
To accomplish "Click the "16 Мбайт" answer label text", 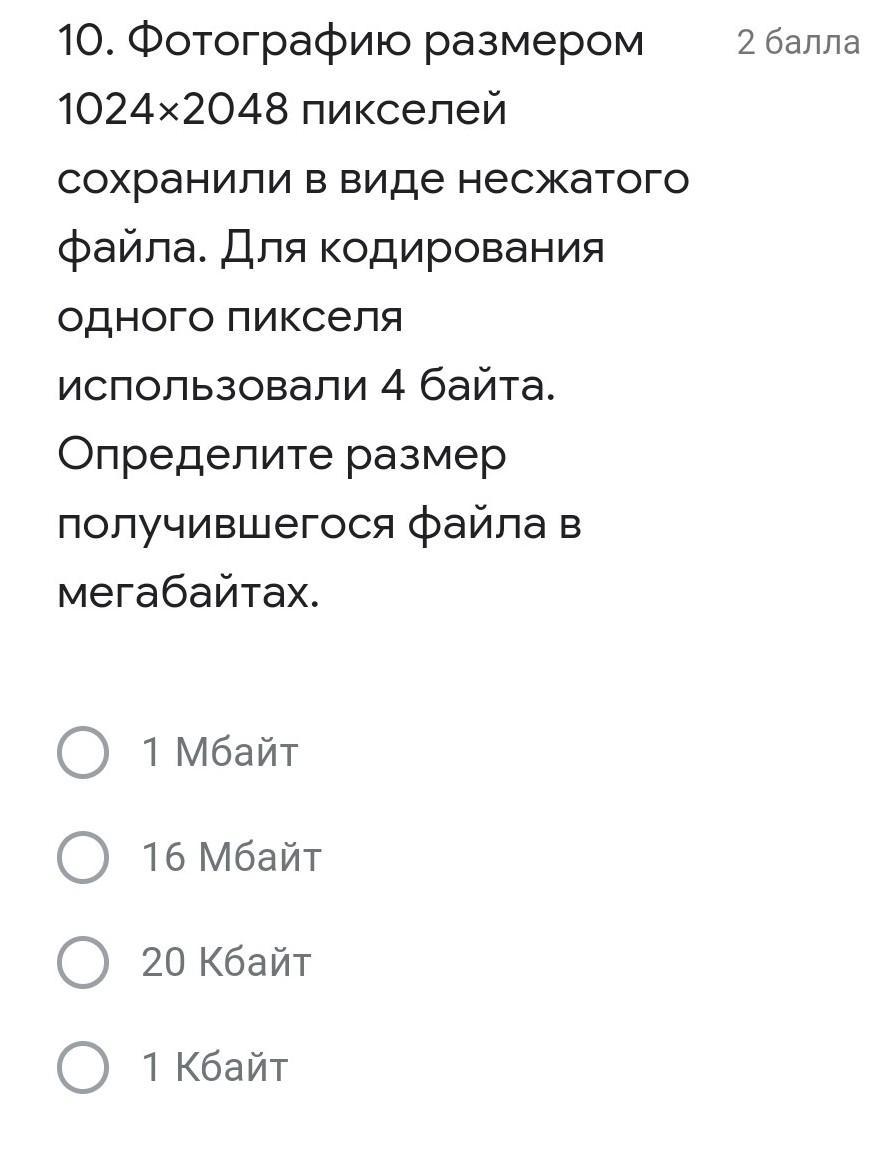I will (231, 857).
